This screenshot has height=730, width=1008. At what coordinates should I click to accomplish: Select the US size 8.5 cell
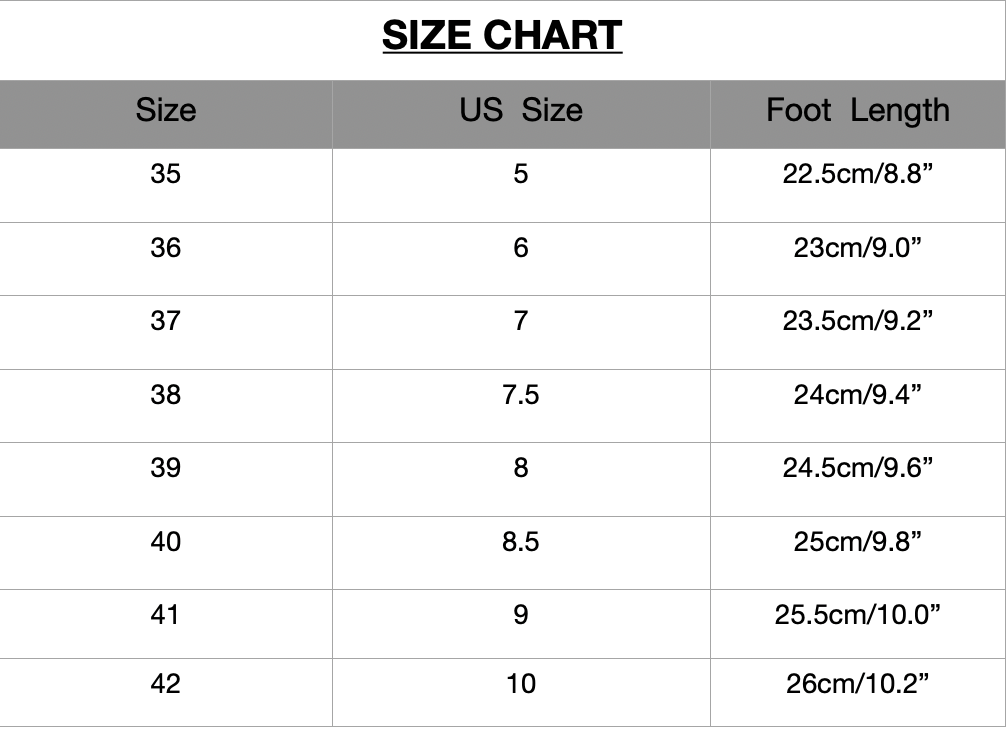coord(520,541)
